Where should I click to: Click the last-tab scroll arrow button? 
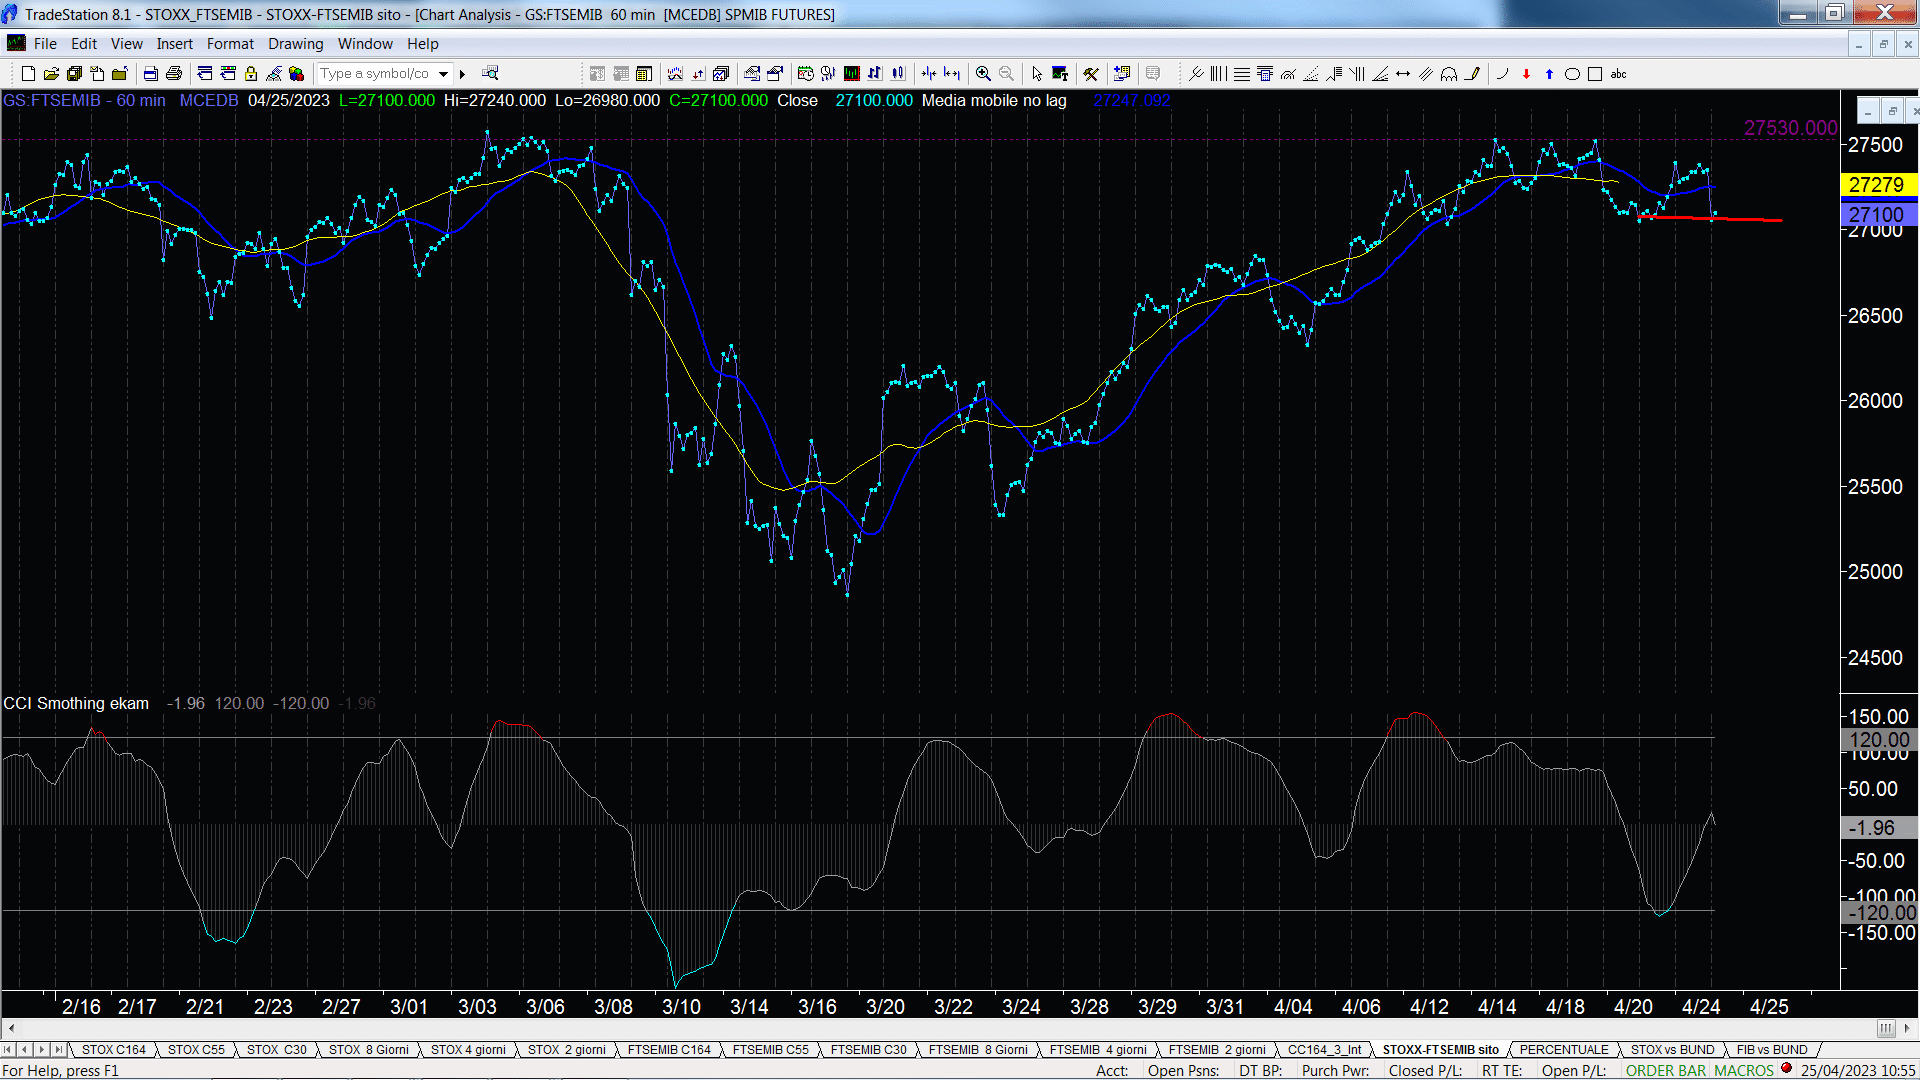pos(59,1049)
